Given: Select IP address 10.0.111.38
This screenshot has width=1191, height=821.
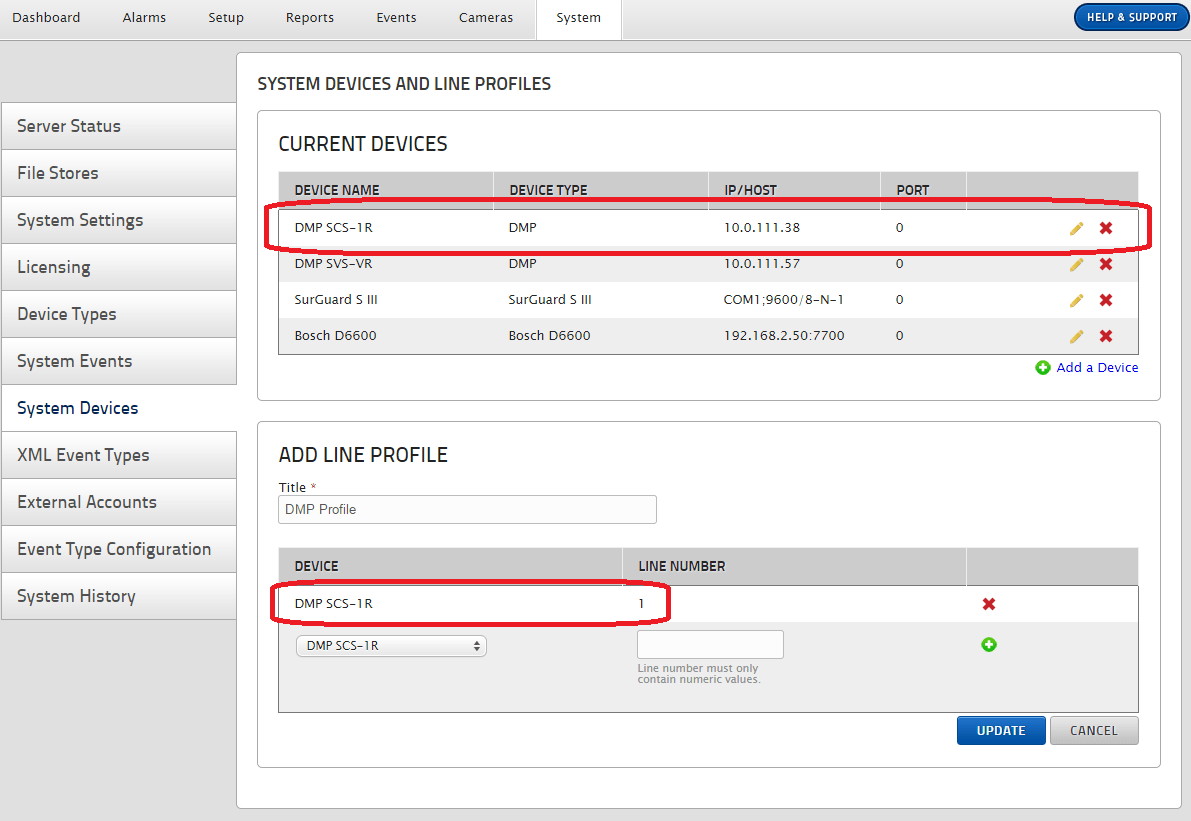Looking at the screenshot, I should [762, 228].
